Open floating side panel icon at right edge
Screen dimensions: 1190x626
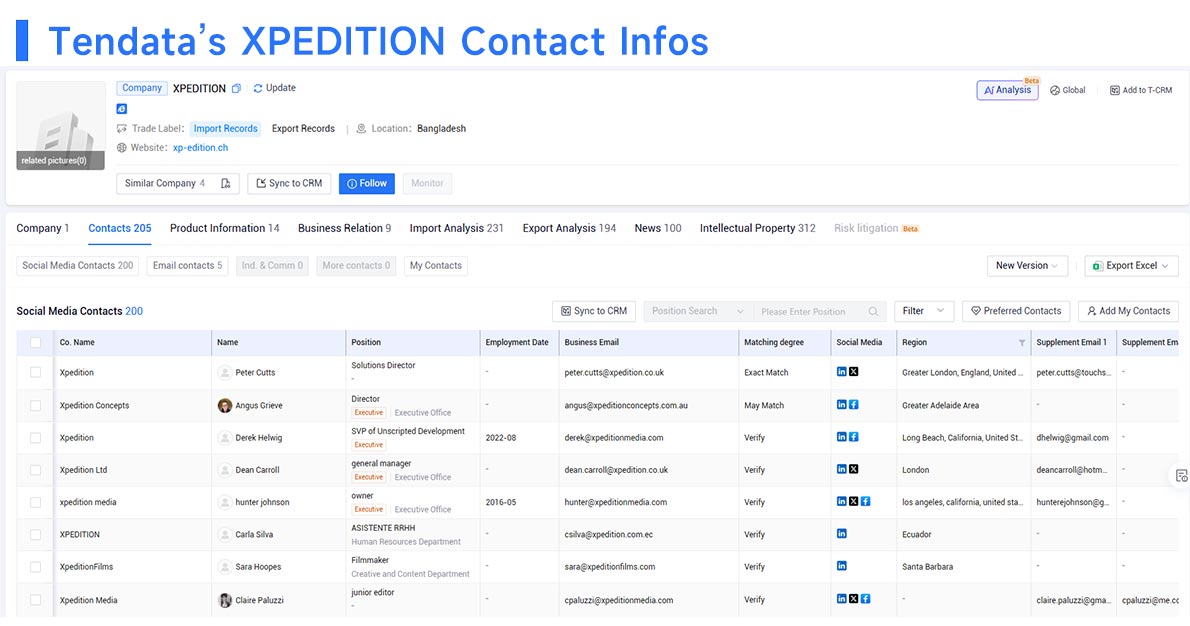coord(1181,476)
